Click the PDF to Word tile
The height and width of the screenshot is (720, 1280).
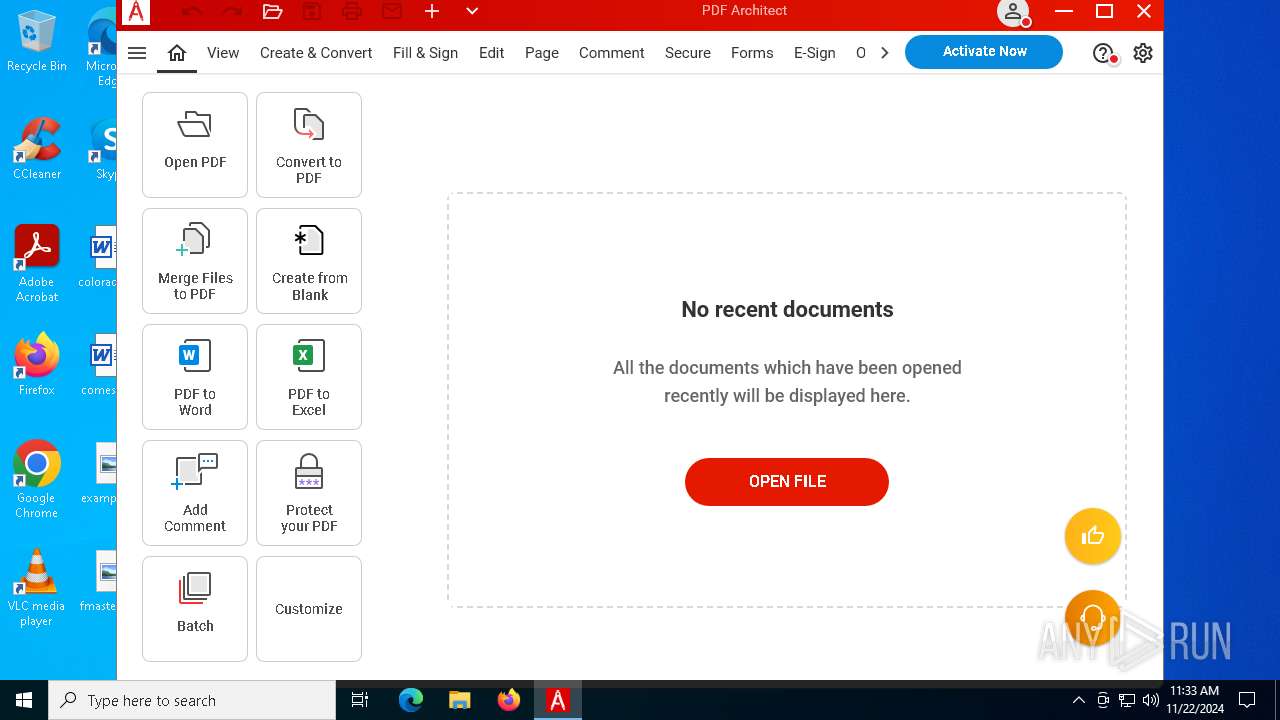point(195,377)
